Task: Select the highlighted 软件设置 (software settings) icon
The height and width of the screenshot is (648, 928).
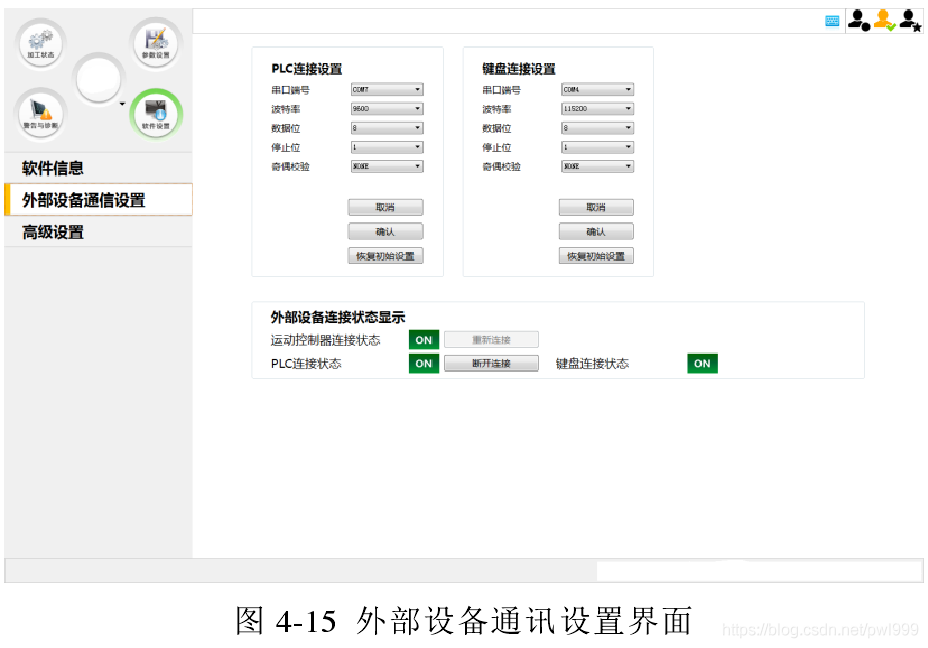Action: (156, 113)
